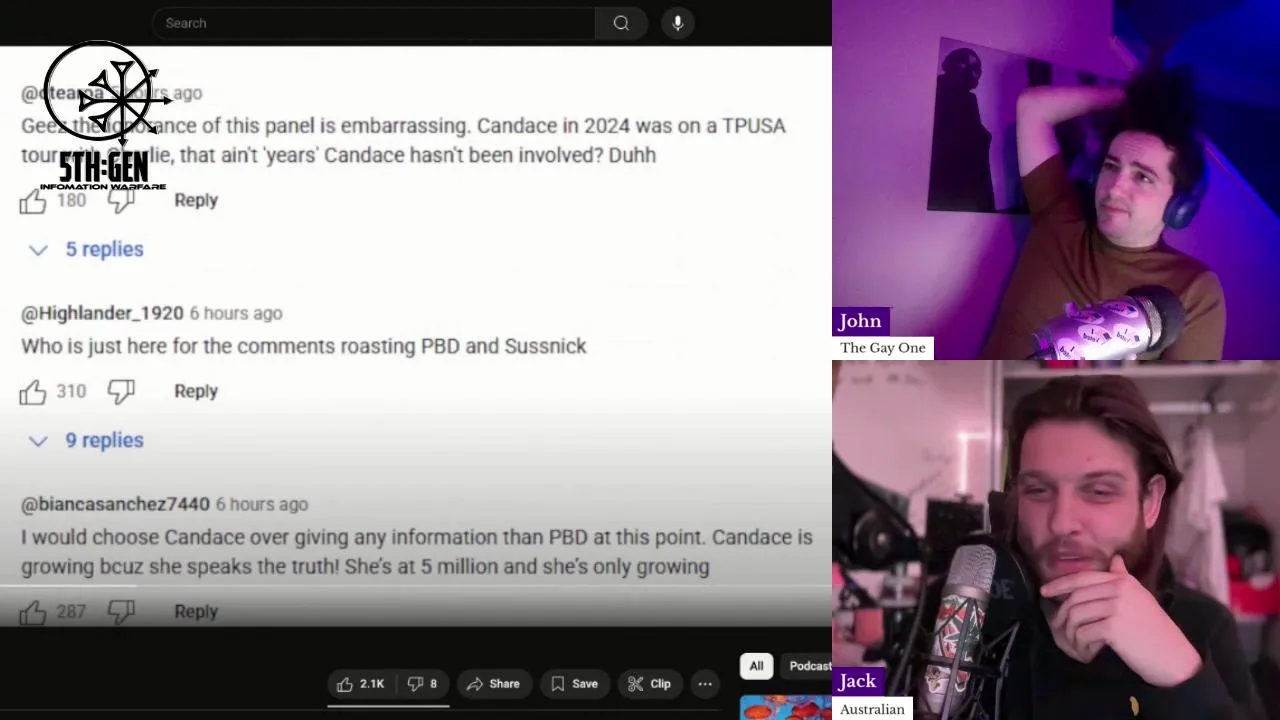Activate voice search microphone icon

(x=678, y=23)
